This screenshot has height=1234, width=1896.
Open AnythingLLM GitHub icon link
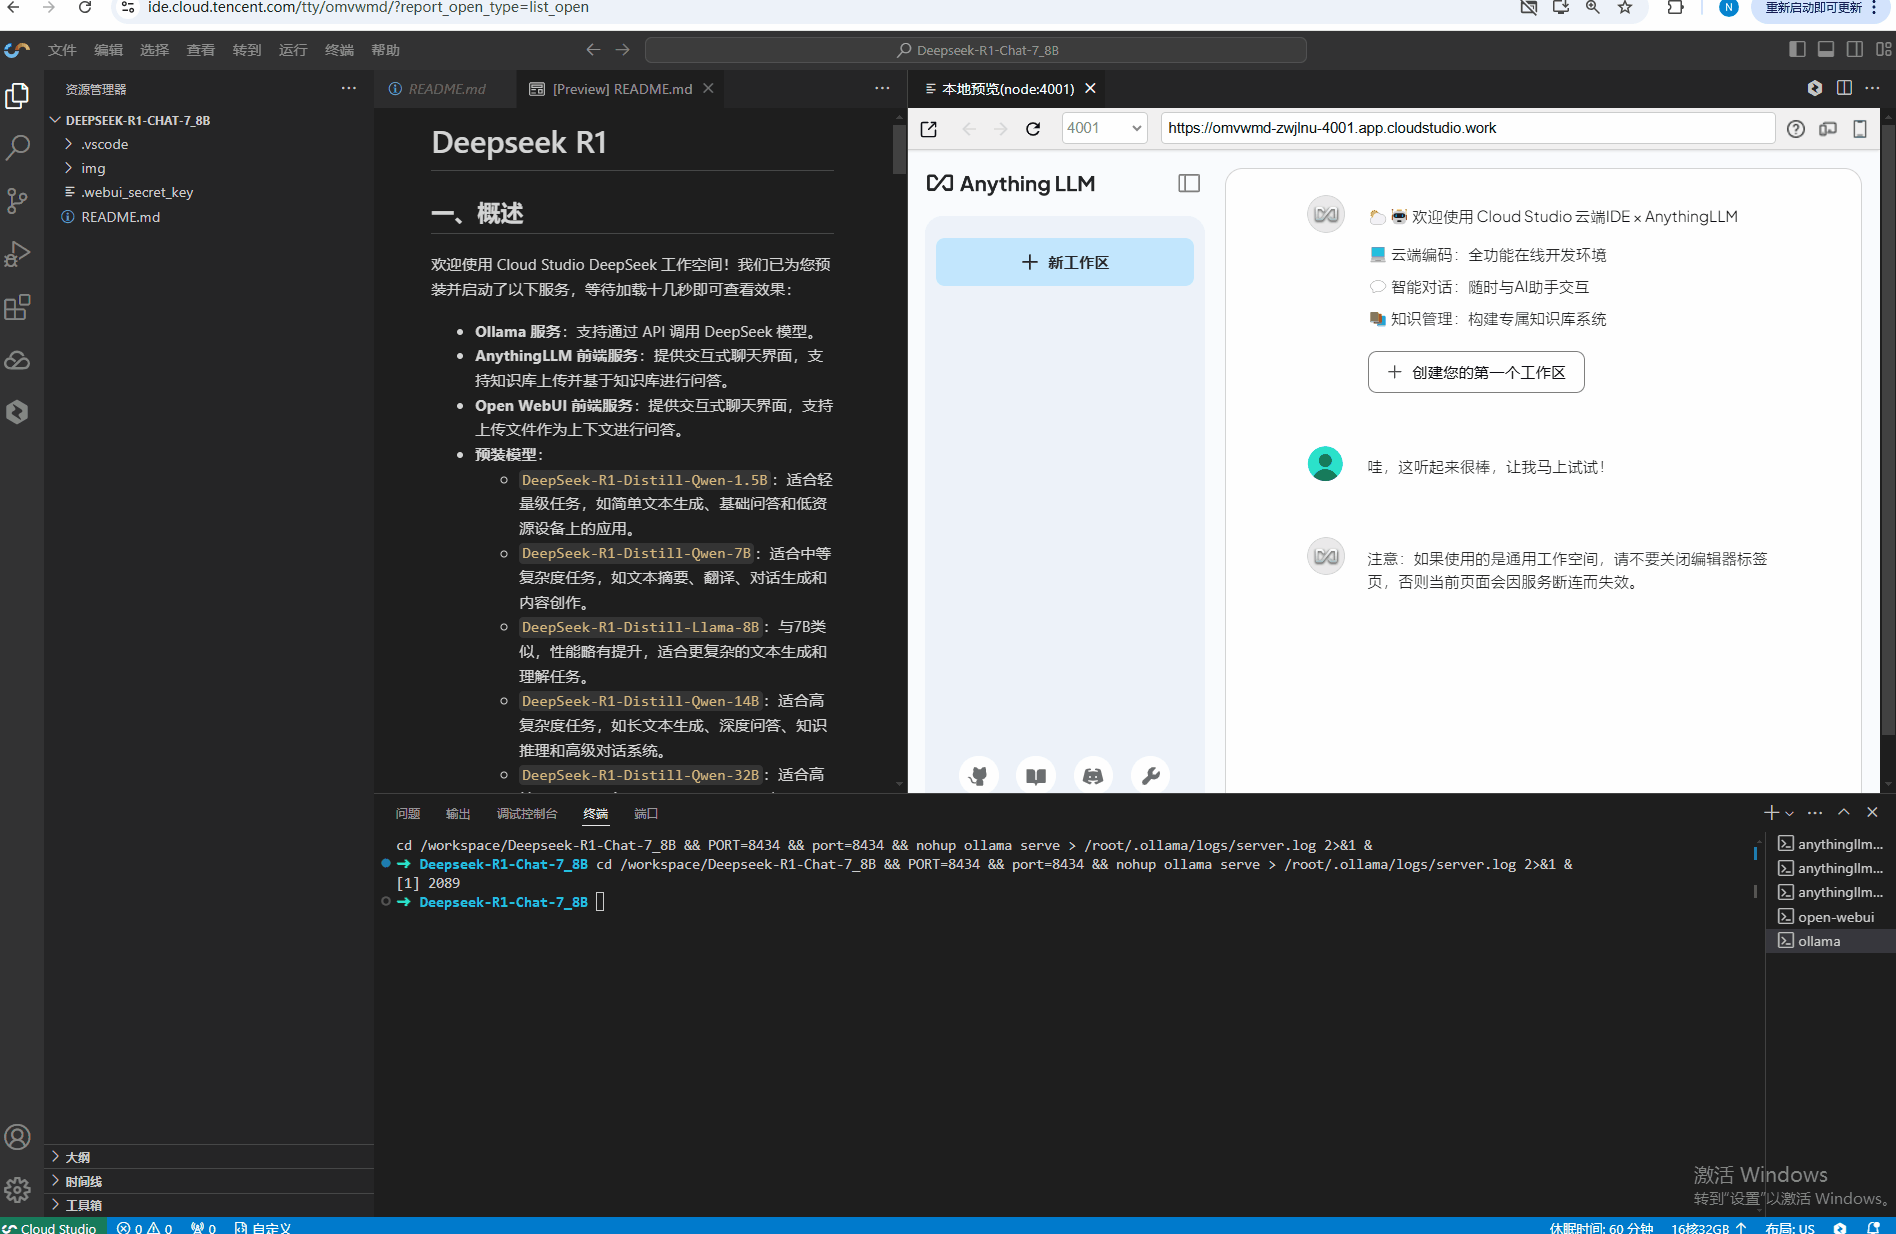(979, 775)
